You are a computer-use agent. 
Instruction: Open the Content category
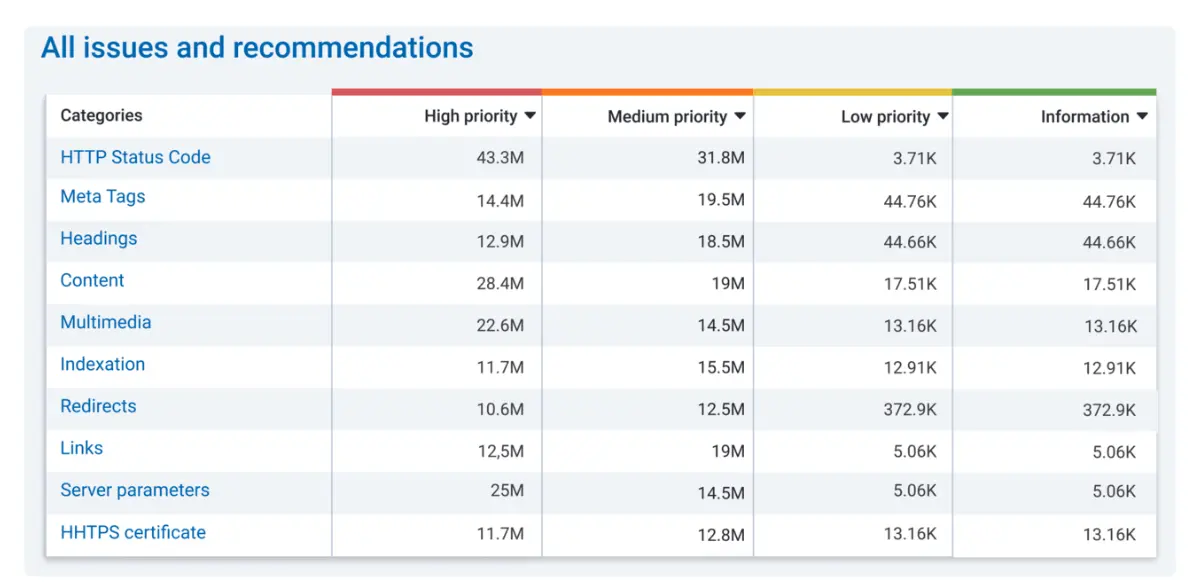(92, 282)
